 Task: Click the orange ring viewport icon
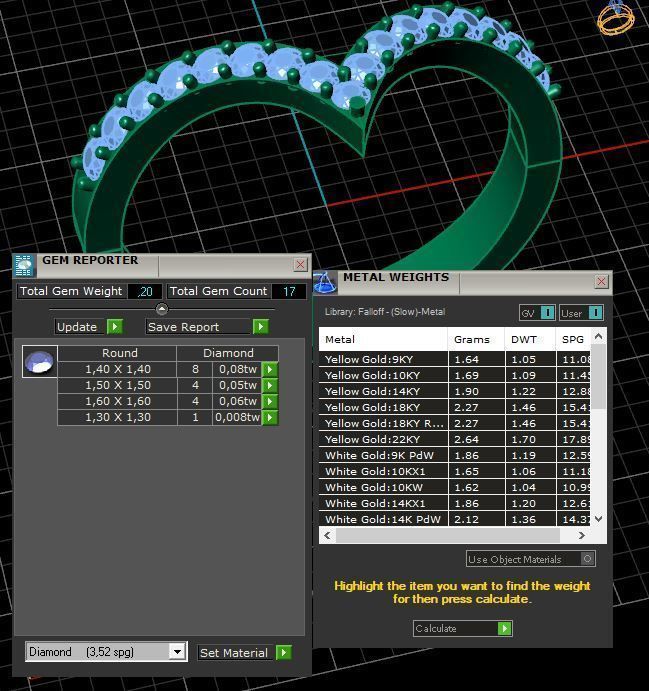click(x=616, y=17)
